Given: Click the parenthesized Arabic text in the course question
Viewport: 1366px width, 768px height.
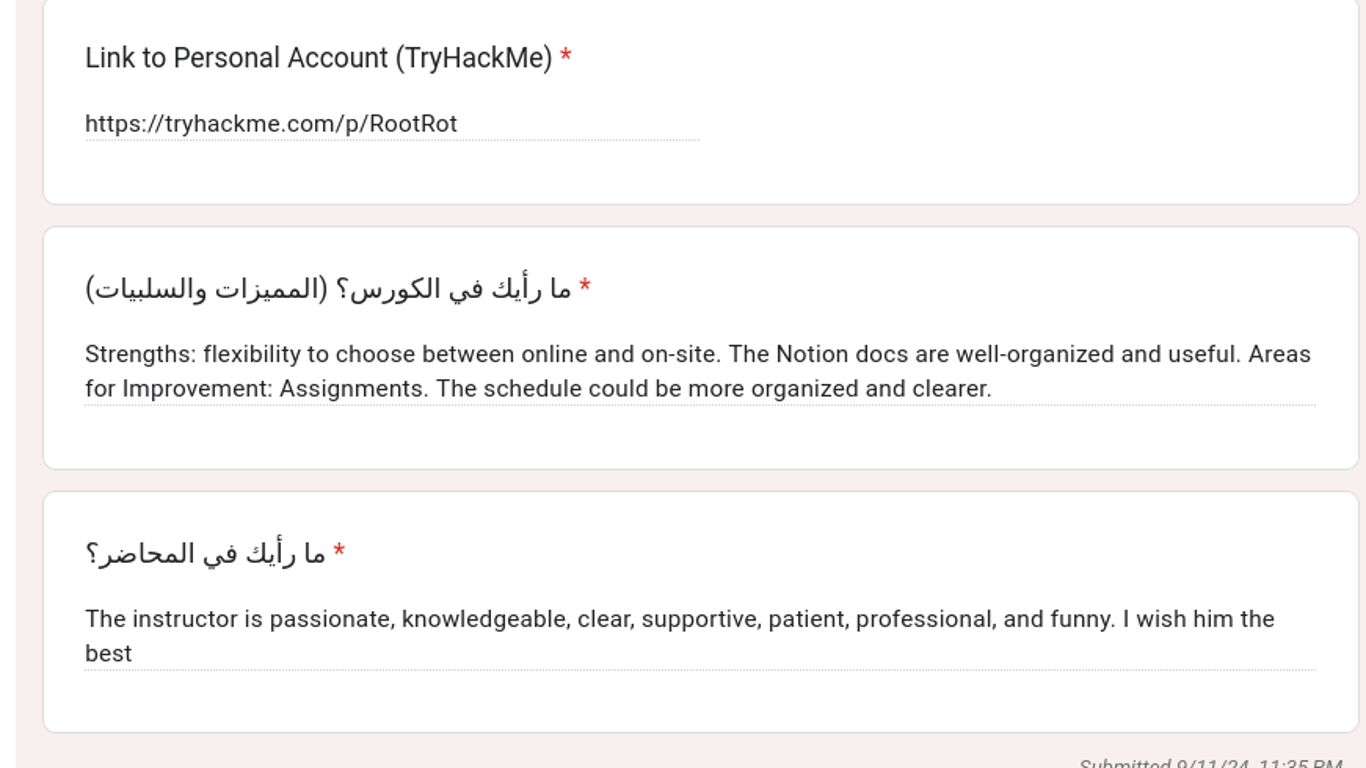Looking at the screenshot, I should pos(207,289).
